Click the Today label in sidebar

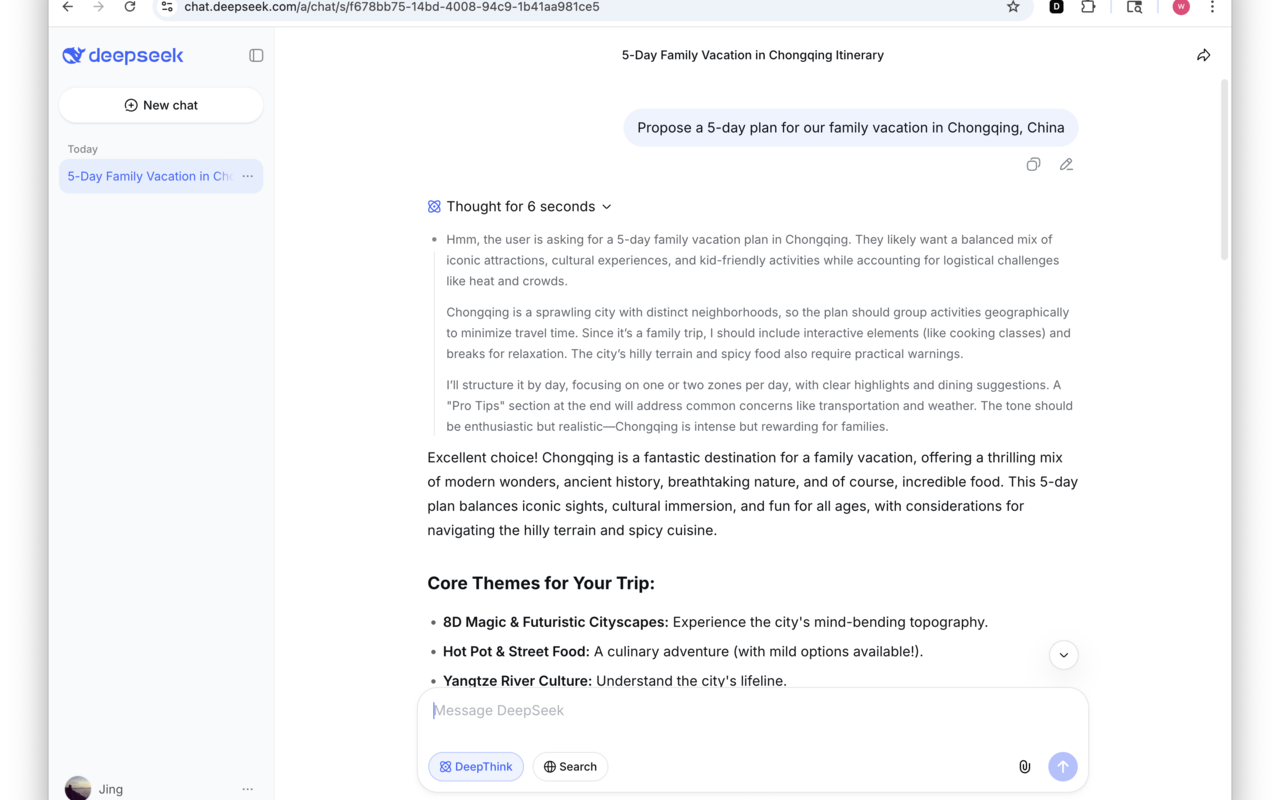[x=83, y=149]
